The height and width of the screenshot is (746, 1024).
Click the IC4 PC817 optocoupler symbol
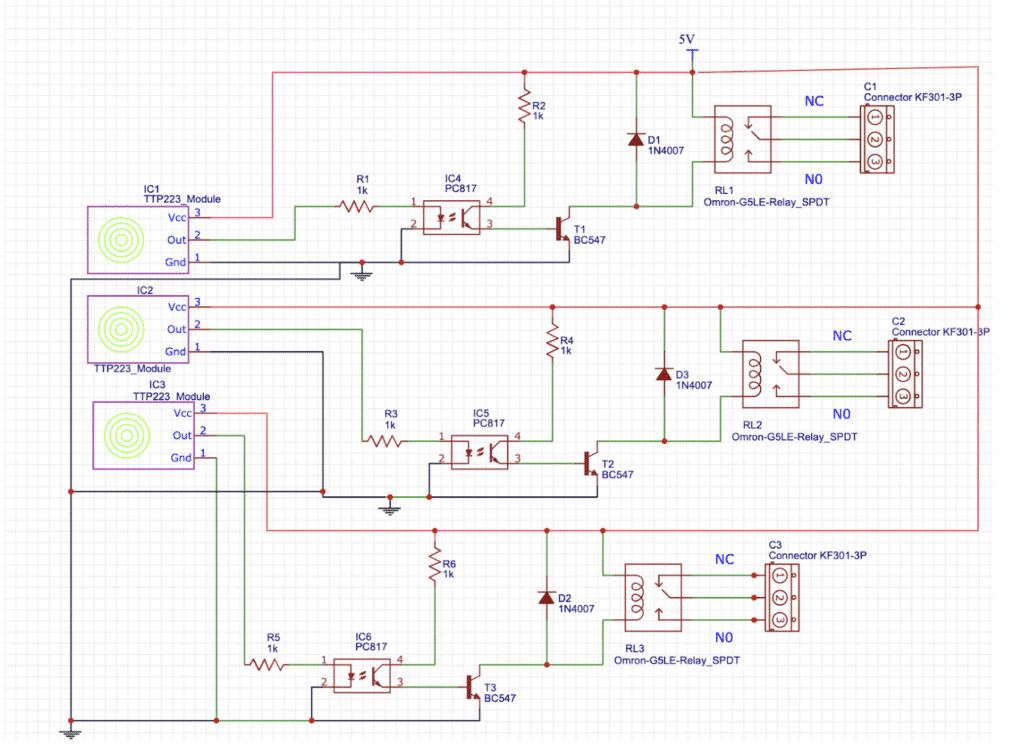coord(451,217)
